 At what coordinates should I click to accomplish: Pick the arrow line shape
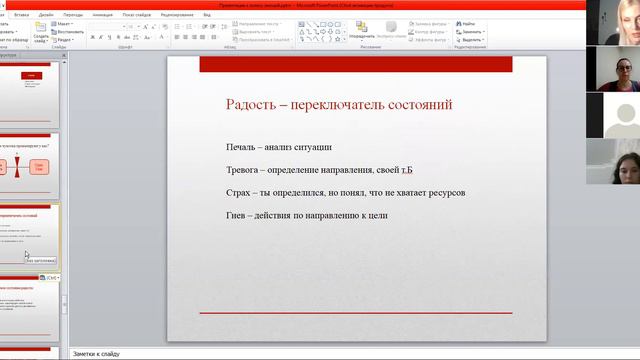pyautogui.click(x=316, y=24)
